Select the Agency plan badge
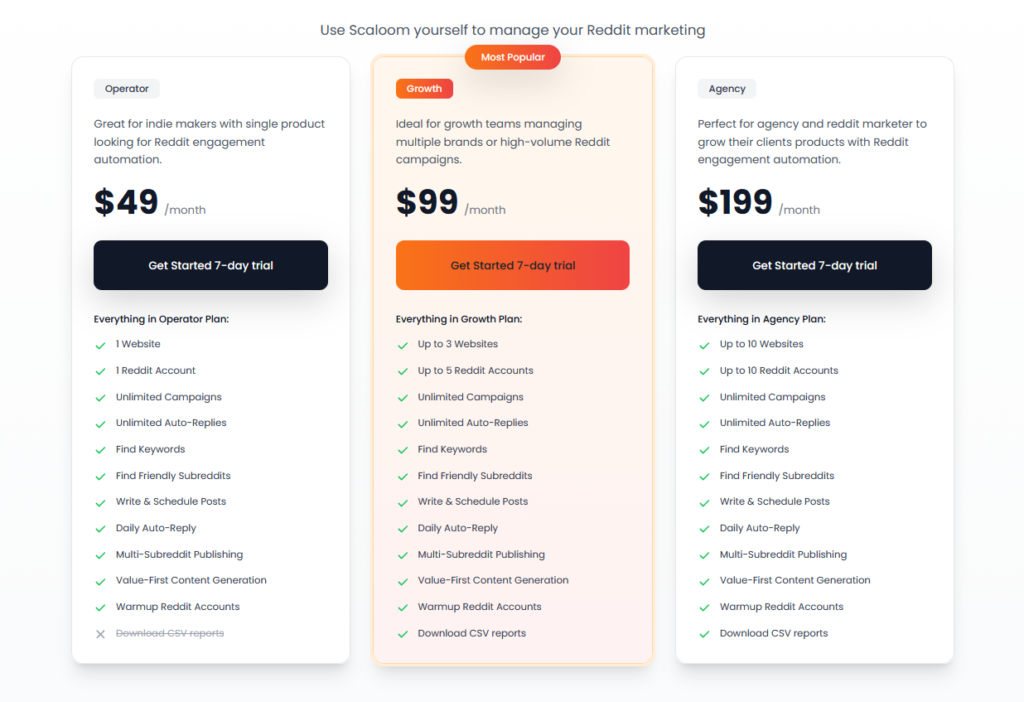 [727, 89]
